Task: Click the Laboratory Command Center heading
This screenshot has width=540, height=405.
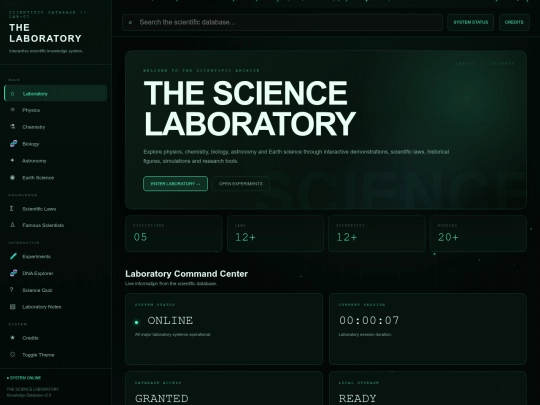Action: click(x=186, y=274)
